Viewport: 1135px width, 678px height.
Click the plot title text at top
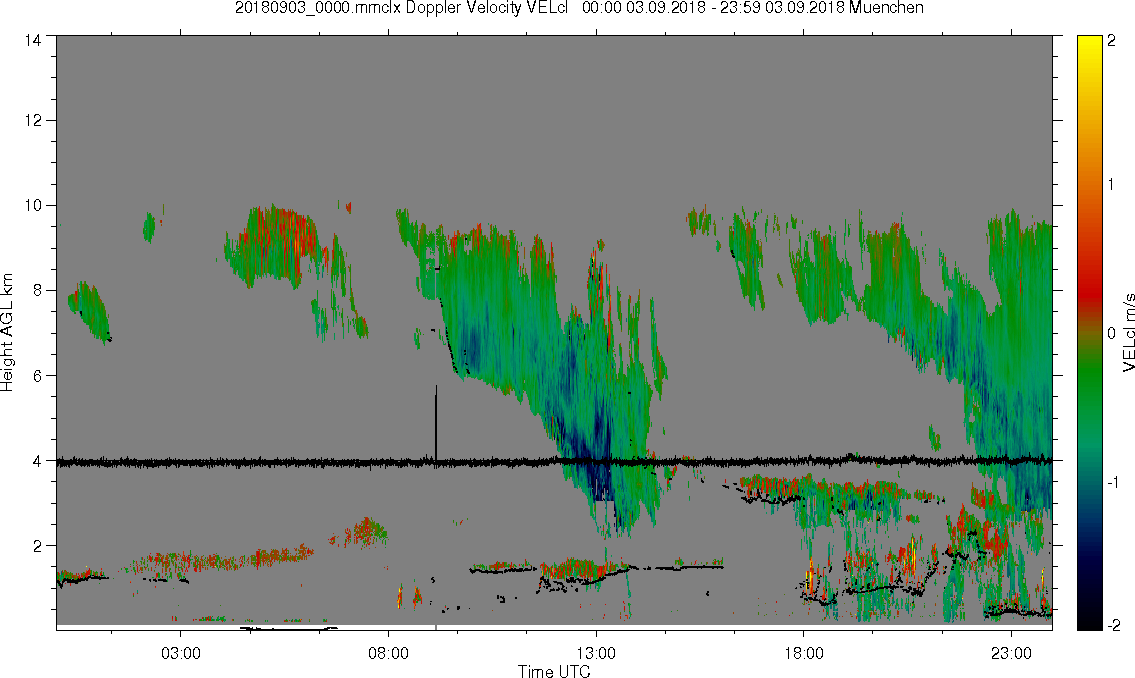coord(579,8)
